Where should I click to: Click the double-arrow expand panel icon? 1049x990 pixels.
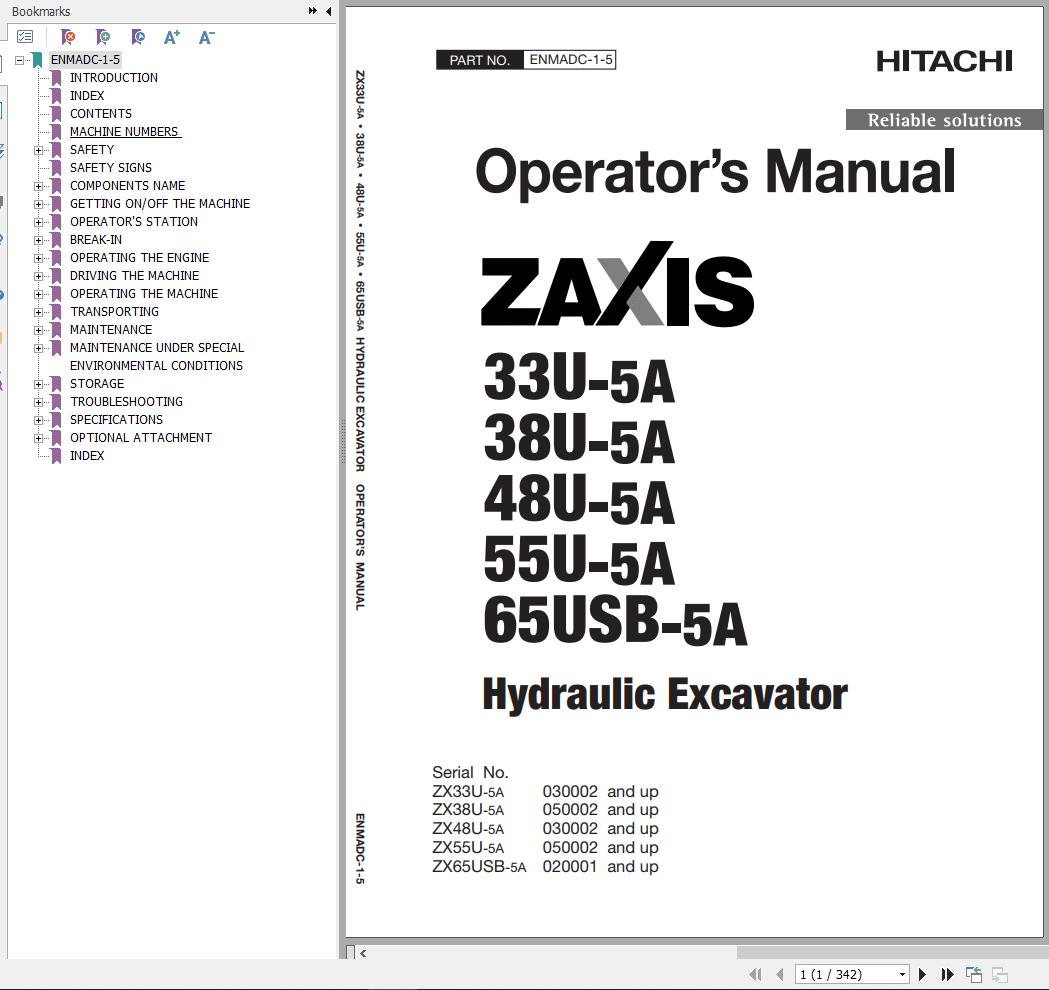[x=312, y=11]
